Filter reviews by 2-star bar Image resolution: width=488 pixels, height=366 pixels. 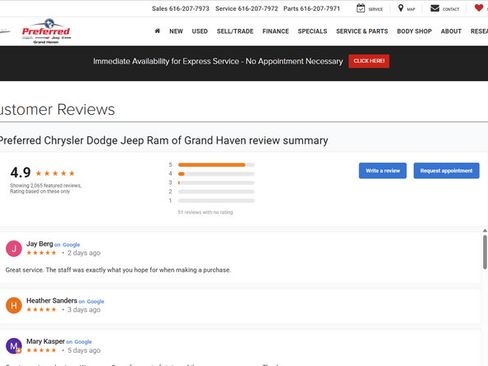(216, 192)
